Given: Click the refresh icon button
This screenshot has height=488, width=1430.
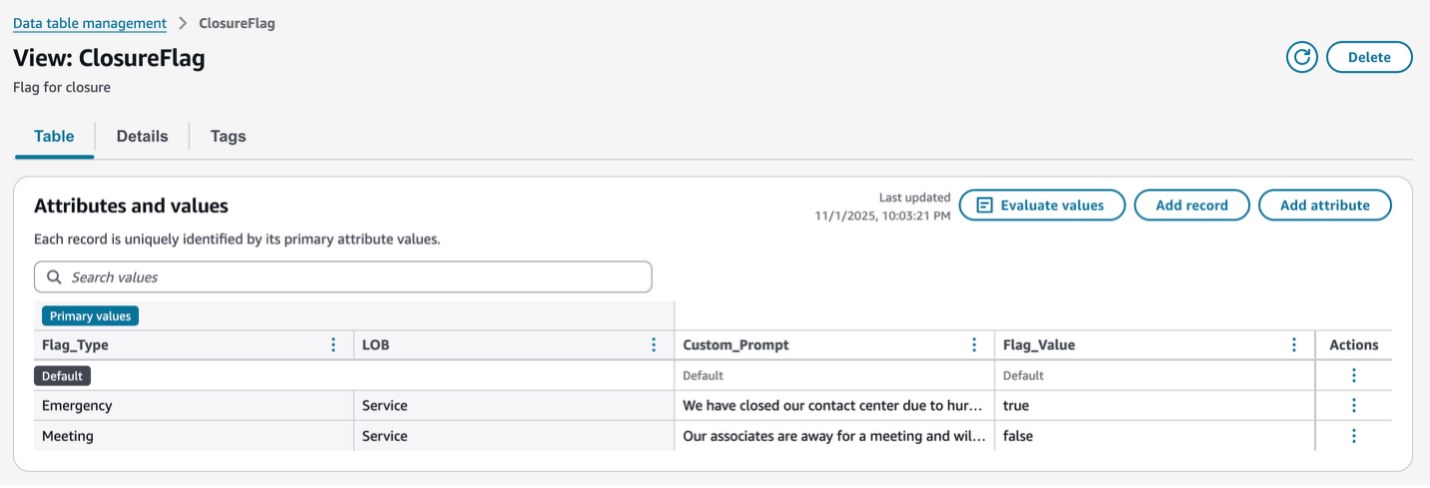Looking at the screenshot, I should pyautogui.click(x=1302, y=57).
